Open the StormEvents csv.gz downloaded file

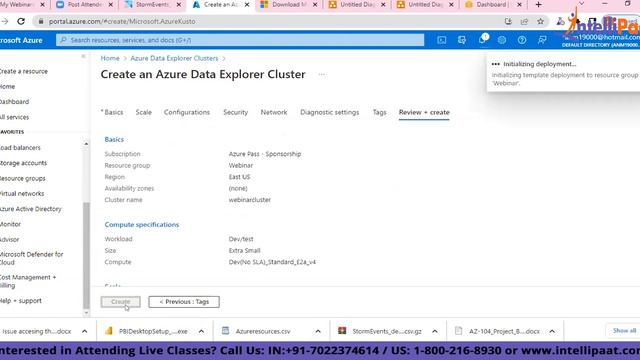click(387, 331)
